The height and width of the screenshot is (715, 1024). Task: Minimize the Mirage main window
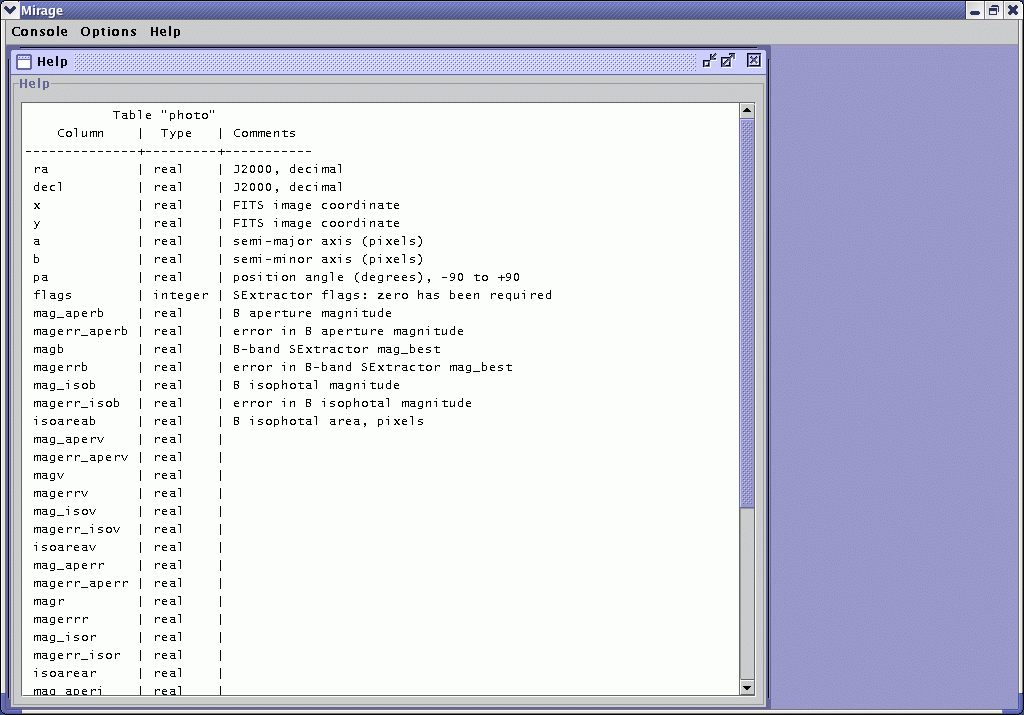[x=975, y=10]
